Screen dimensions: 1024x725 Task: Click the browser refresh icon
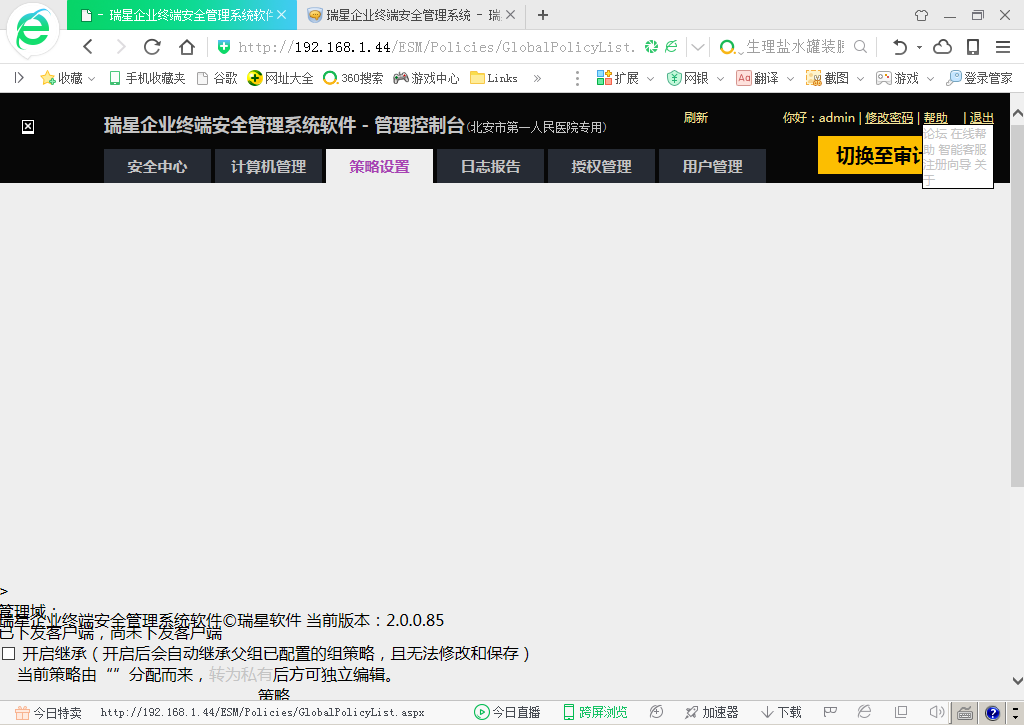coord(152,47)
